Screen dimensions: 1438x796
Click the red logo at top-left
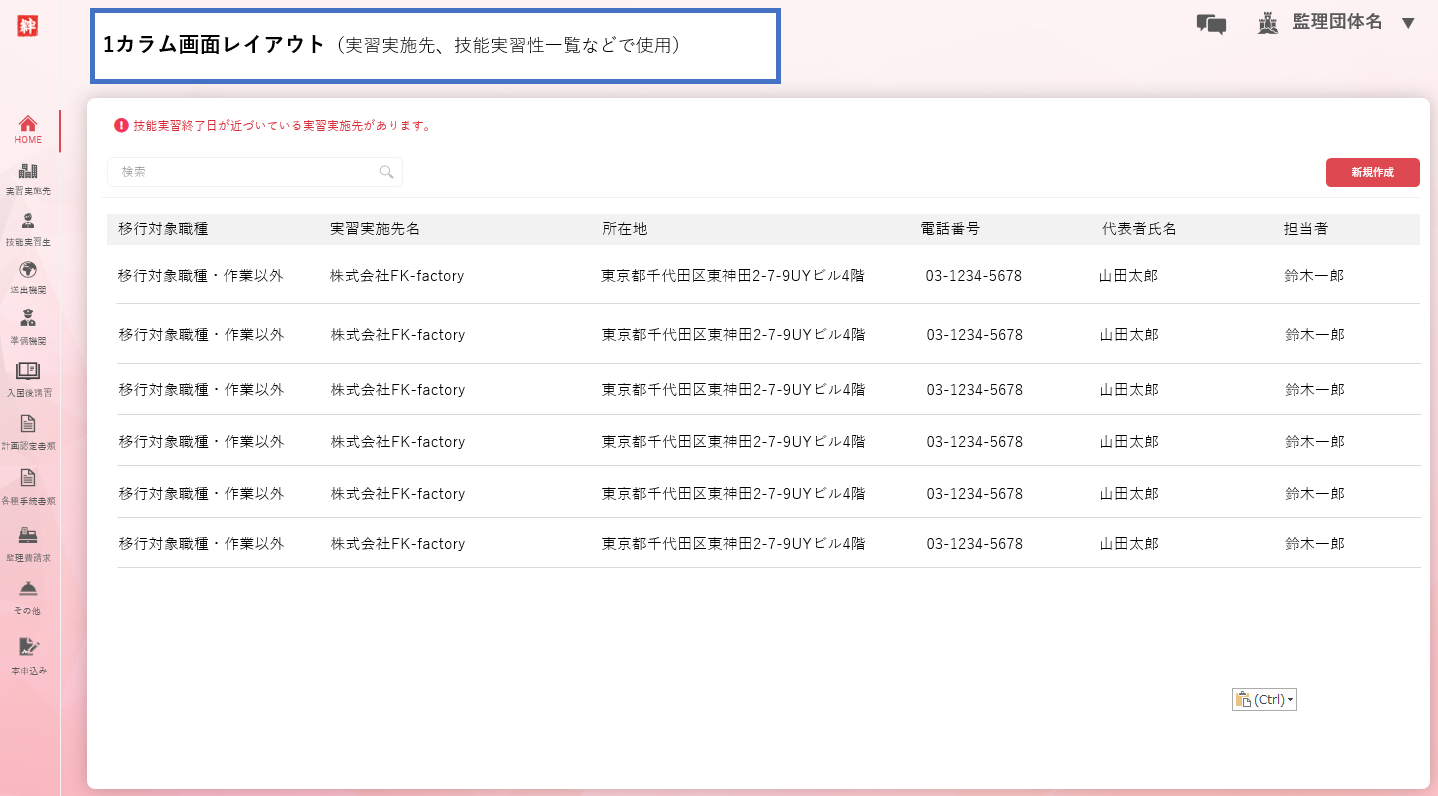pyautogui.click(x=28, y=25)
